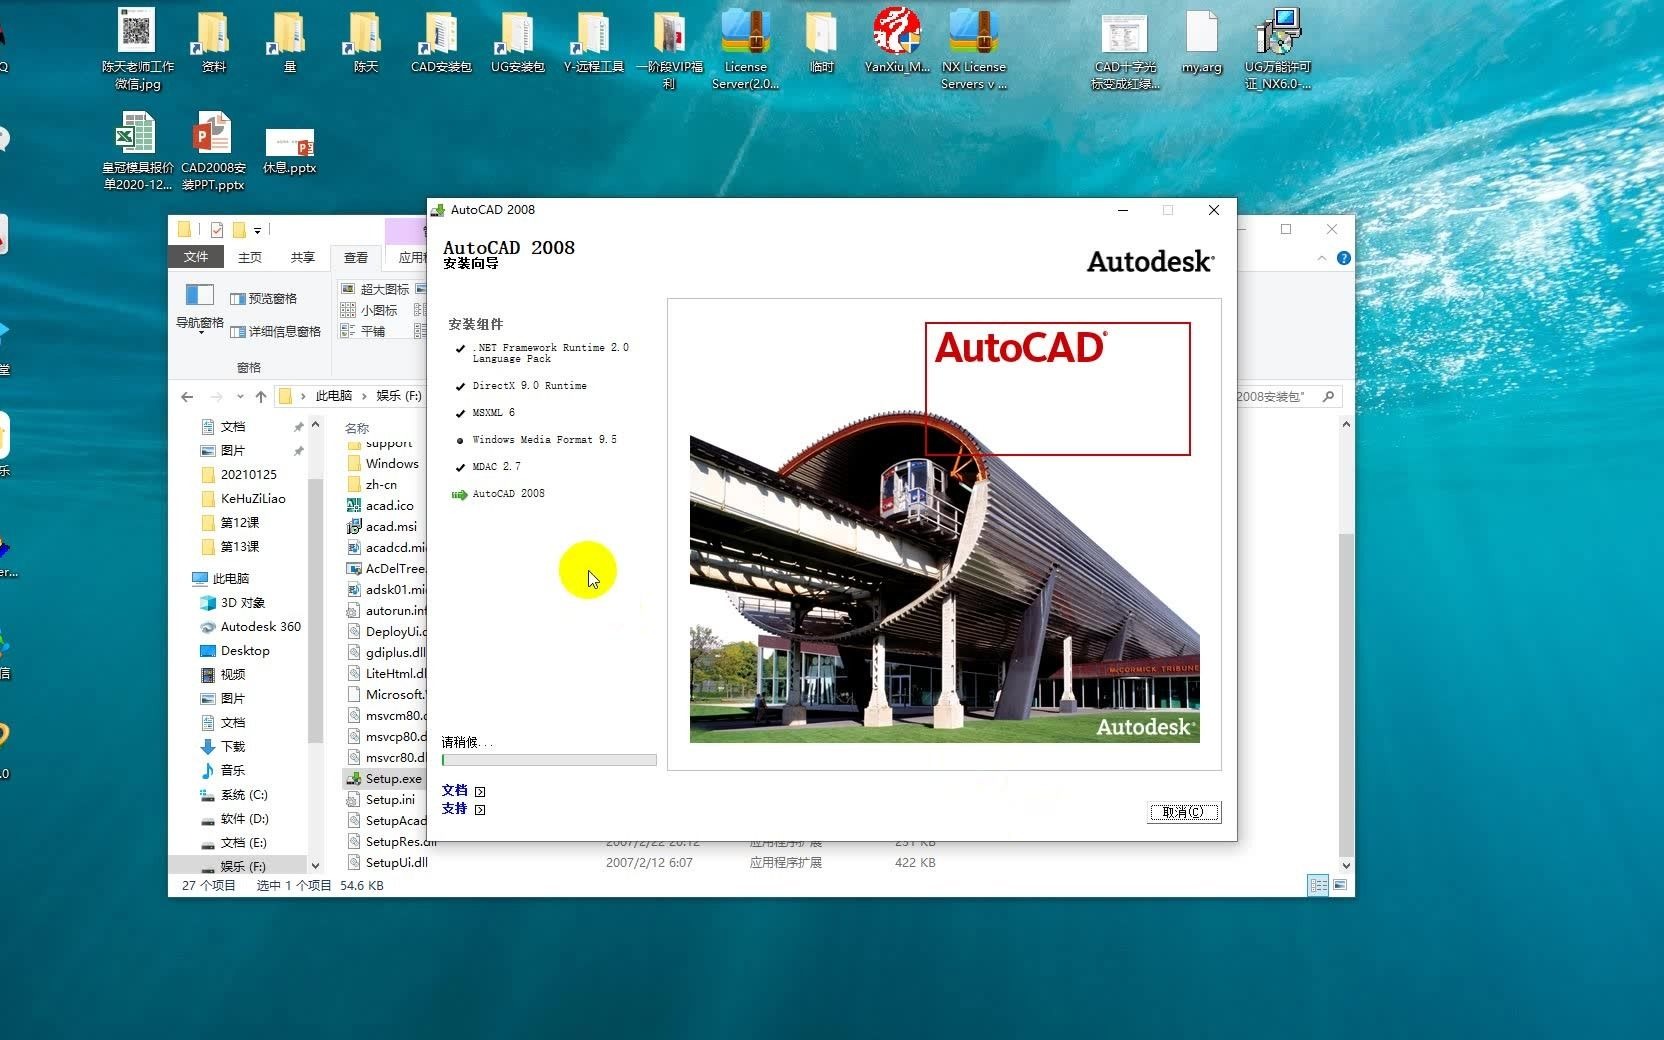
Task: Select 20210125 folder in quick access
Action: click(x=239, y=475)
